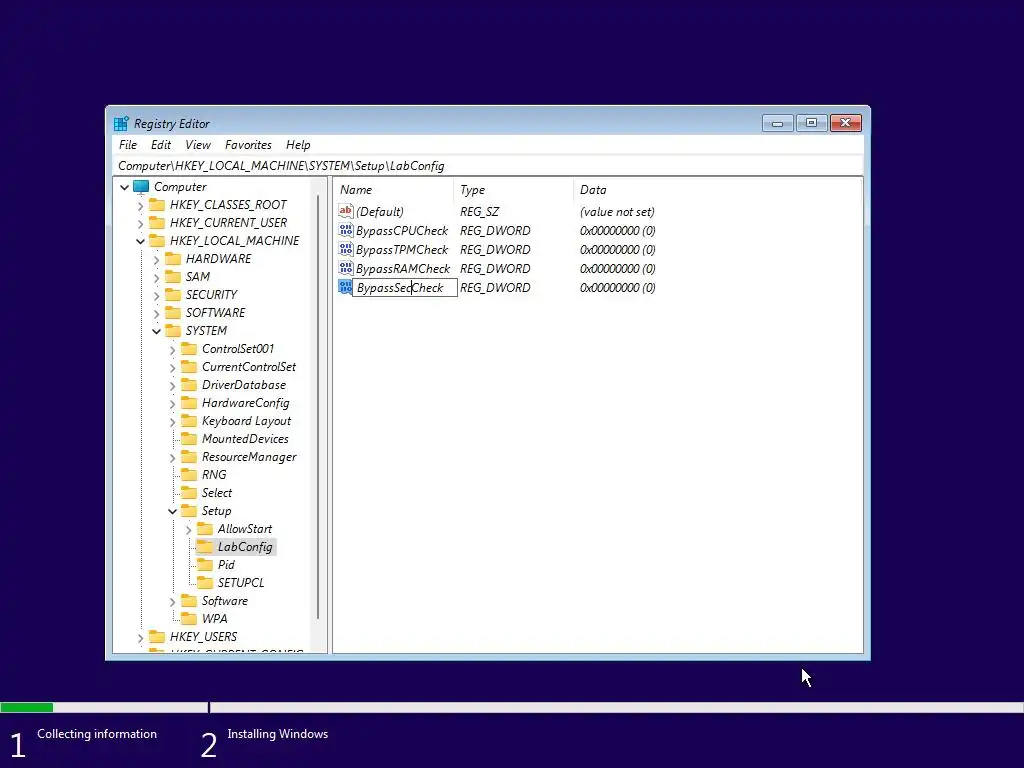Click the MountedDevices folder icon
The image size is (1024, 768).
[x=189, y=439]
